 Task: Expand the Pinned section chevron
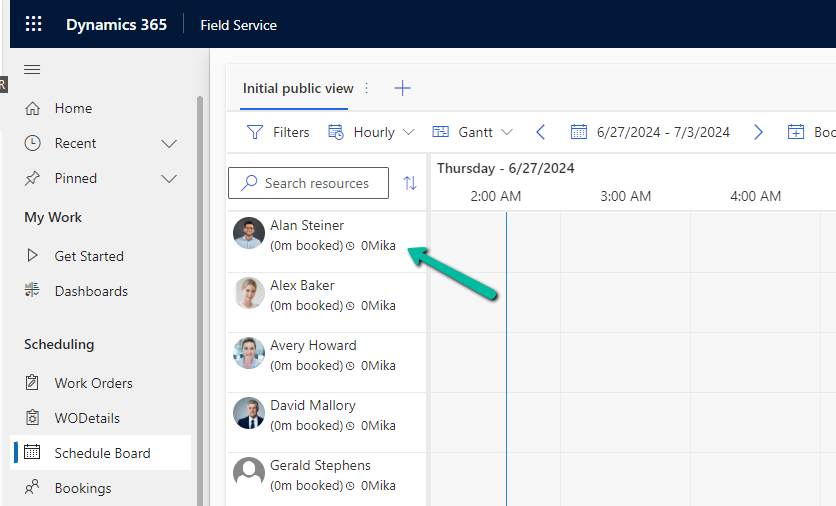tap(169, 179)
